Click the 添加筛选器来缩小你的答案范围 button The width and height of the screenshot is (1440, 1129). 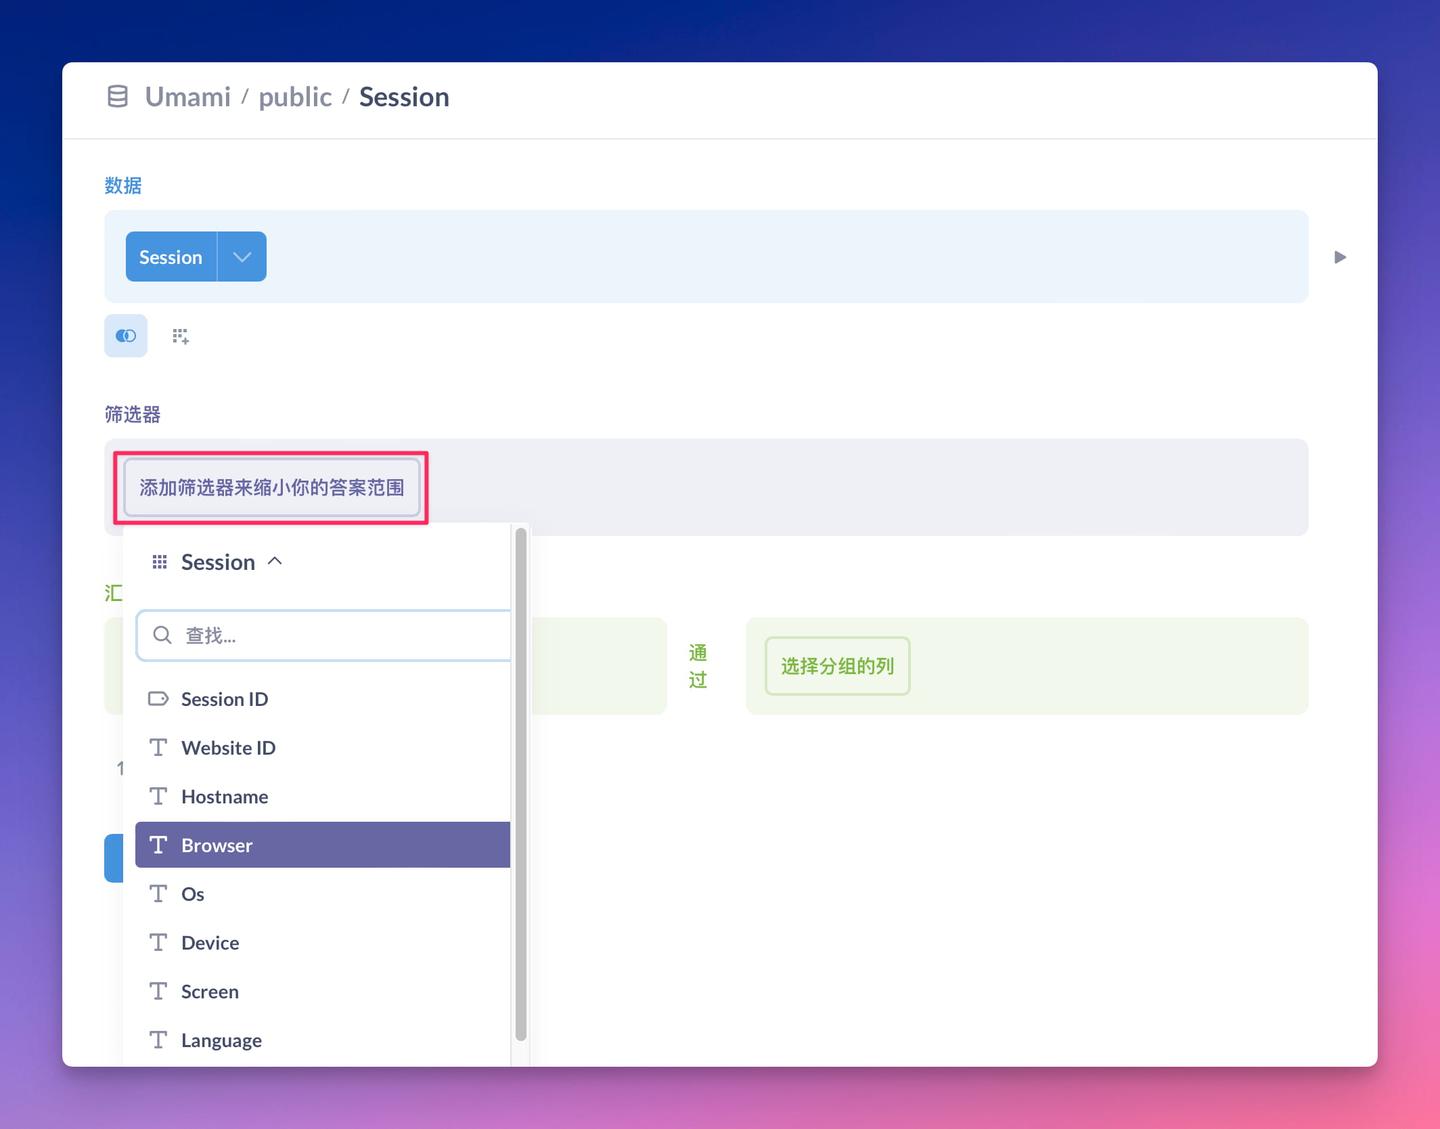point(272,488)
